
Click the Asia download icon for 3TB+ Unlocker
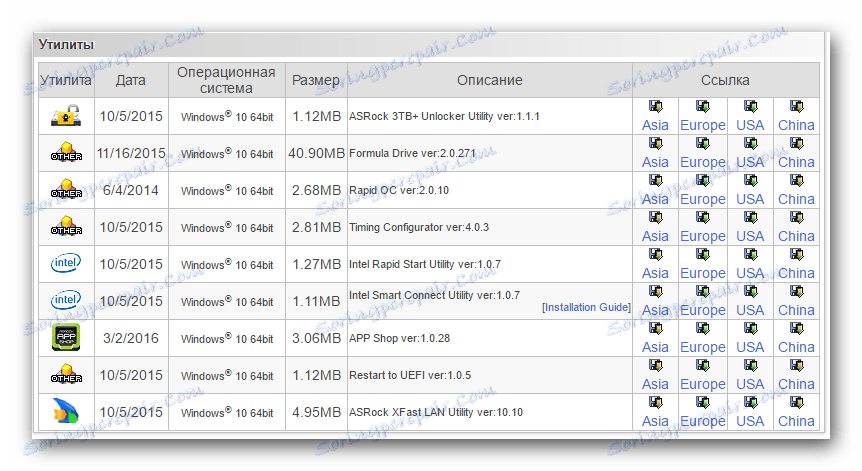coord(655,107)
